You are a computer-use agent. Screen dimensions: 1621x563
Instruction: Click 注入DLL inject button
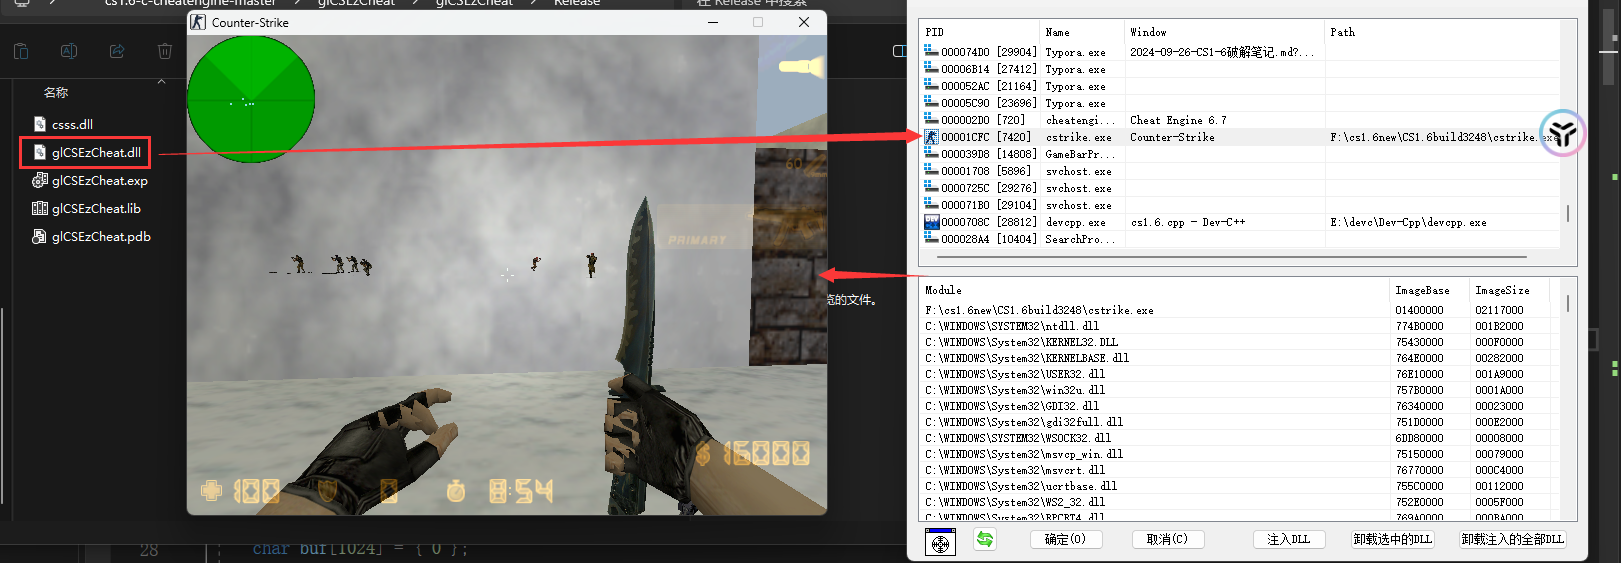(1289, 539)
